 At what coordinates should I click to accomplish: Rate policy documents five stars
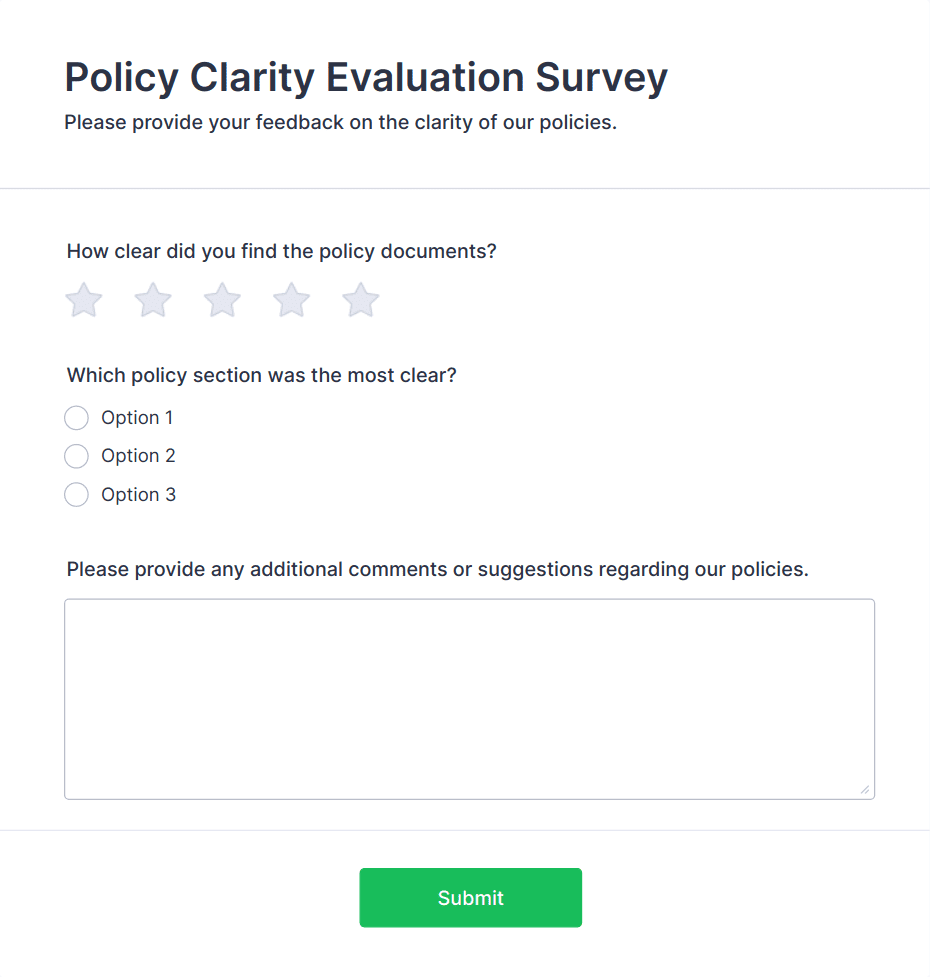[x=360, y=300]
